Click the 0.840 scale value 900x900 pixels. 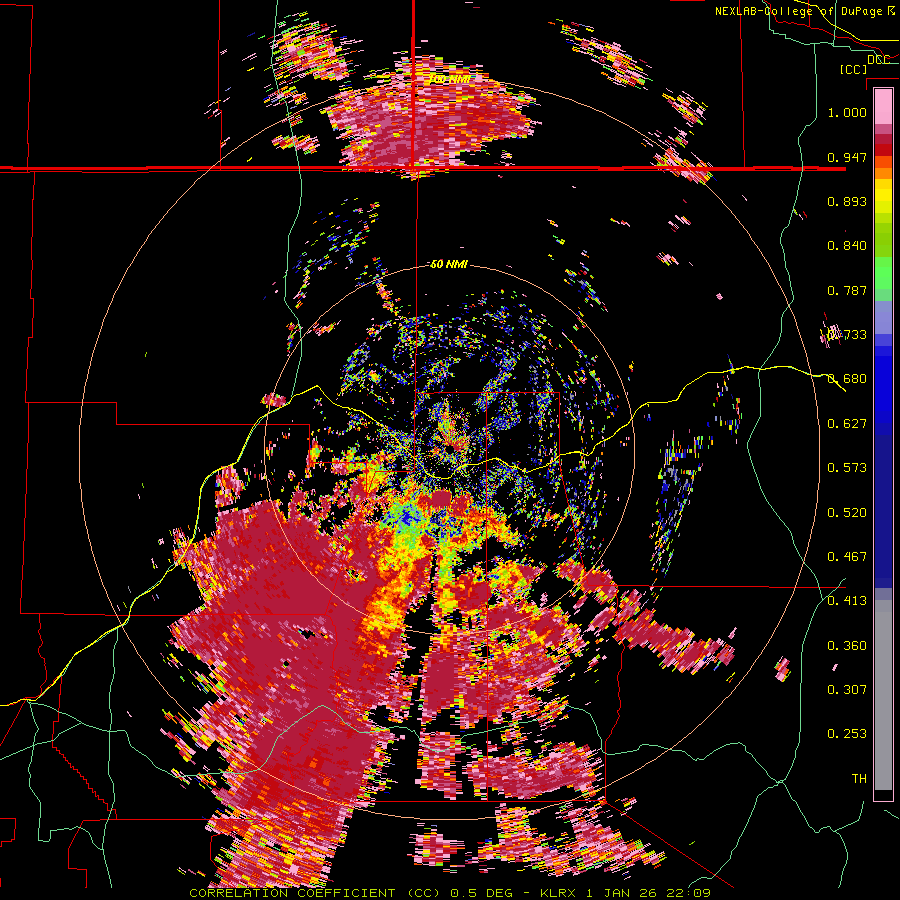847,246
